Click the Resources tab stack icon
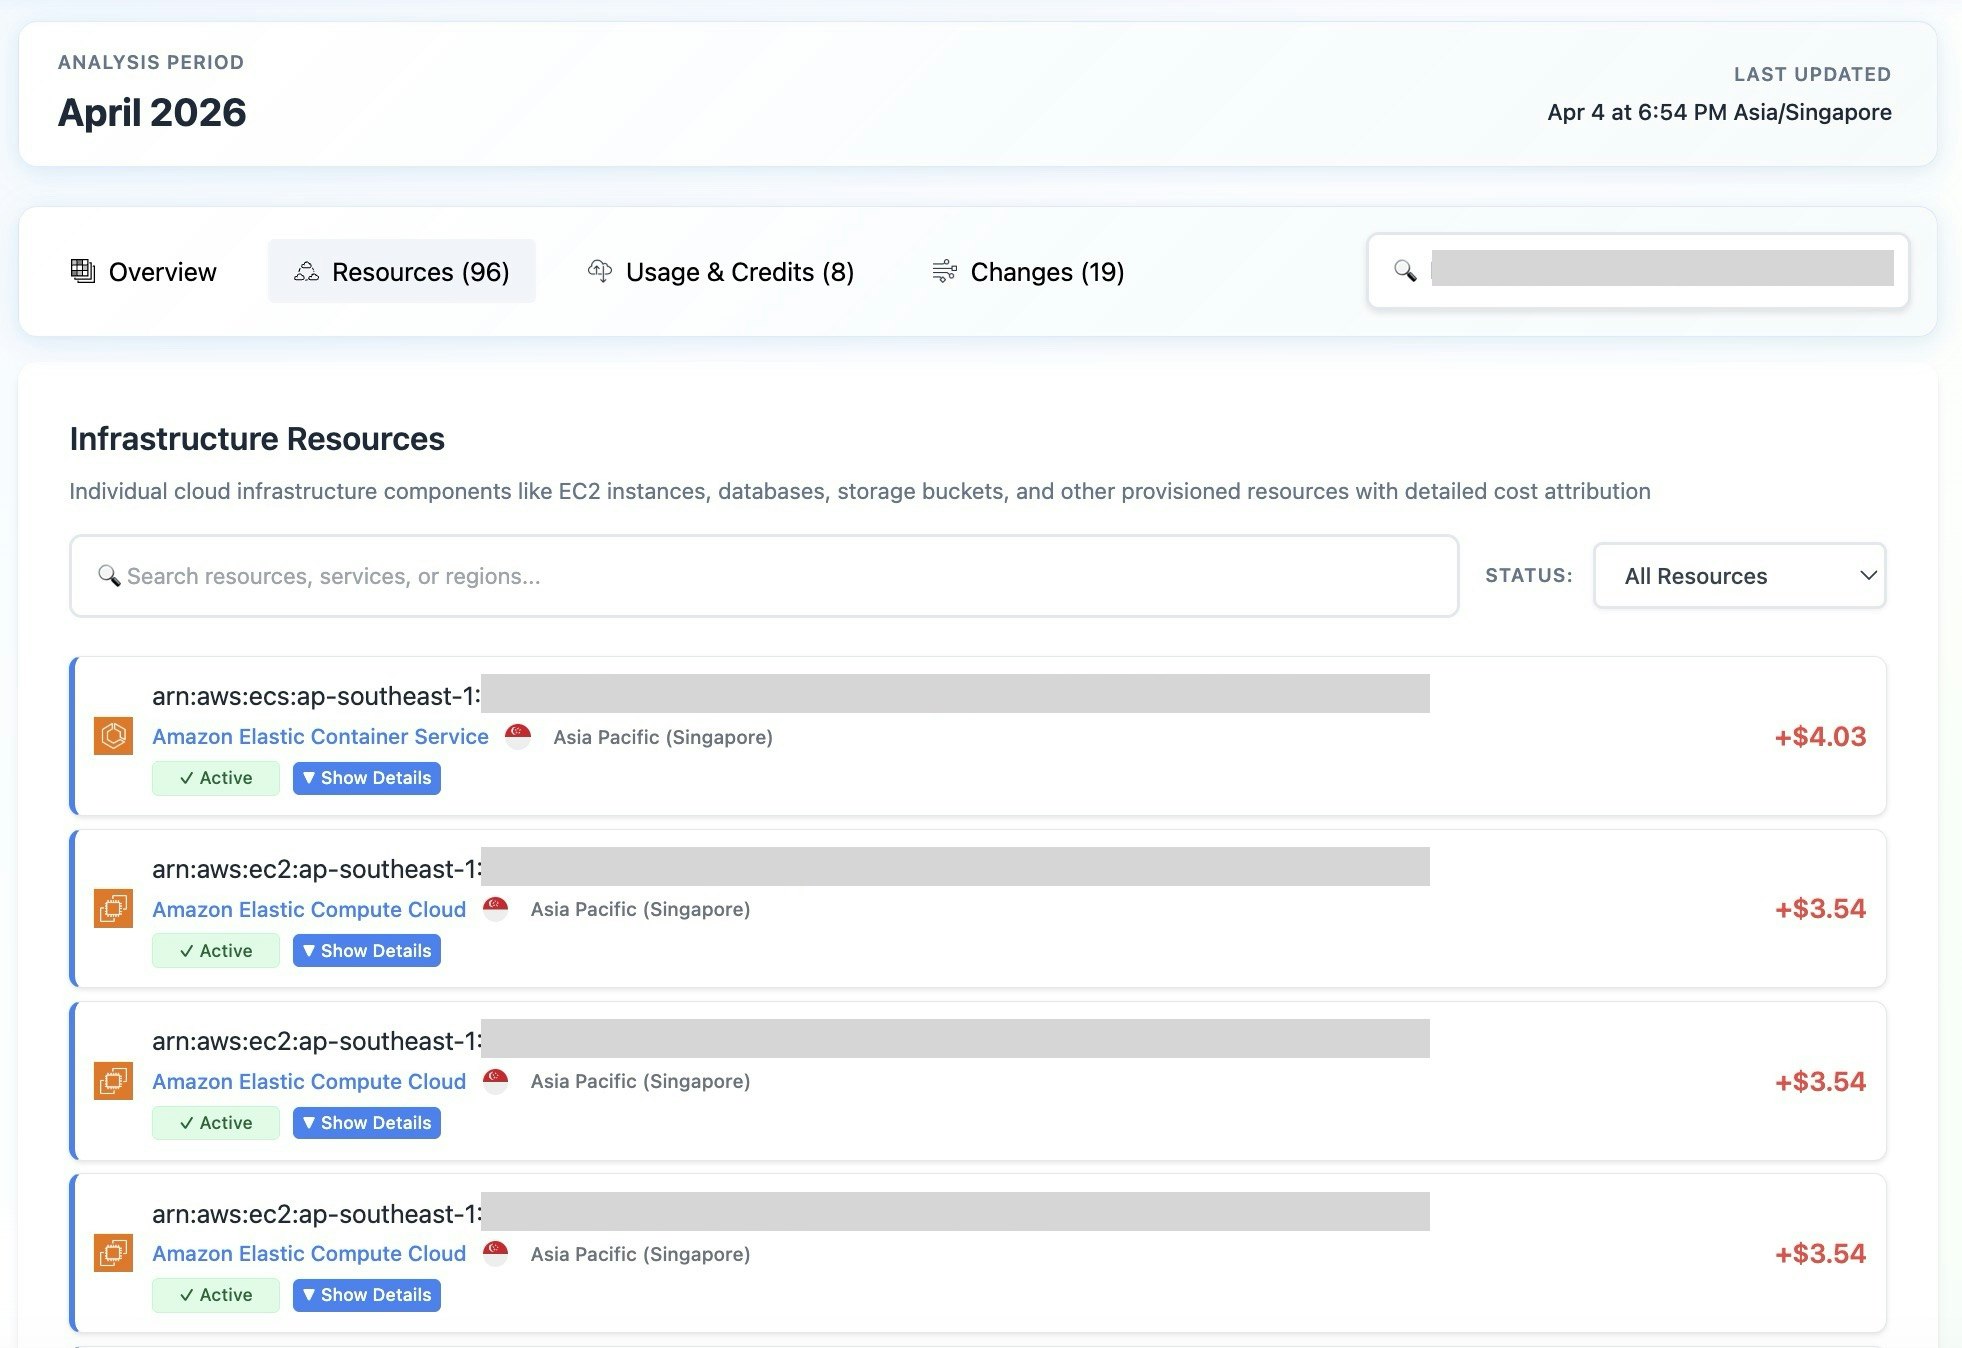 point(306,271)
